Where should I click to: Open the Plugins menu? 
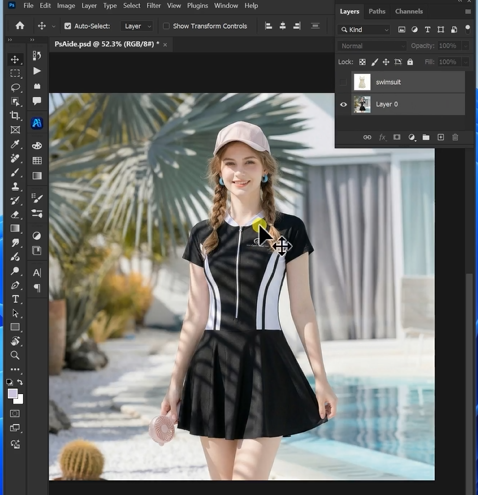(x=197, y=6)
